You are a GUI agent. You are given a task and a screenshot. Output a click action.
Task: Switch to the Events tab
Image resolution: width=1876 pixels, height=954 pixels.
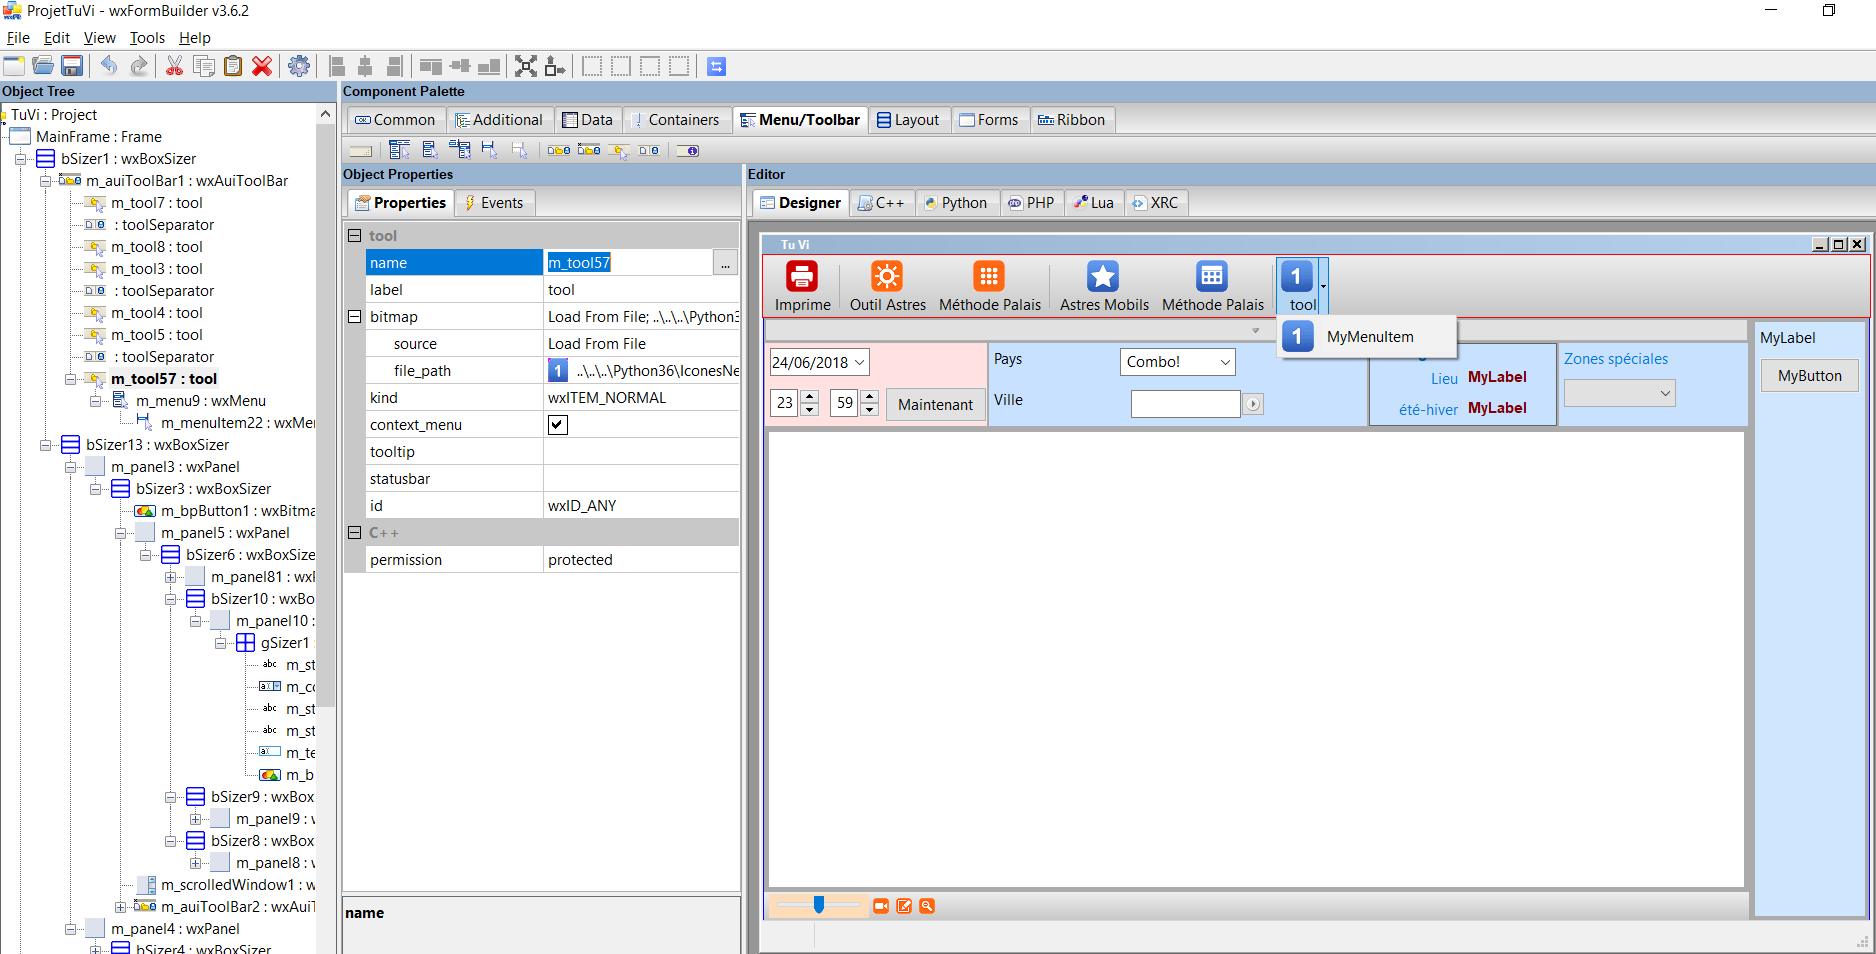click(x=494, y=202)
